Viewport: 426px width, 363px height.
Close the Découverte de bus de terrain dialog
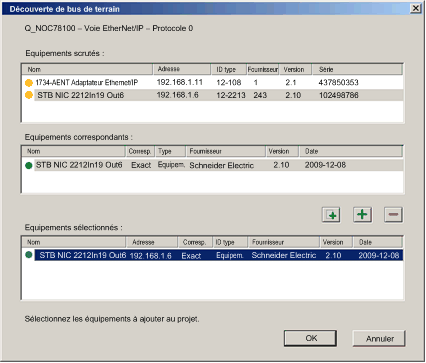[416, 8]
